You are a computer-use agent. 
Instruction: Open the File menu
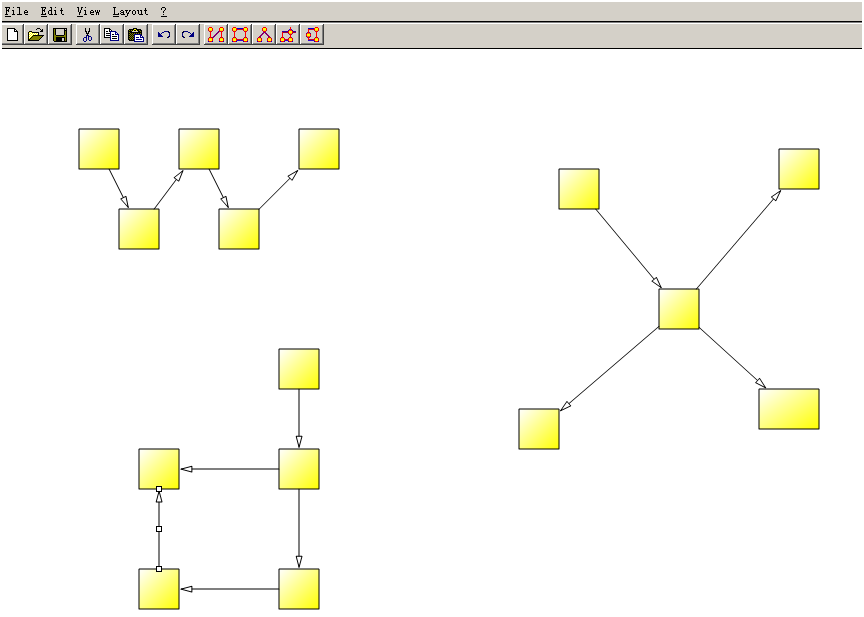17,12
